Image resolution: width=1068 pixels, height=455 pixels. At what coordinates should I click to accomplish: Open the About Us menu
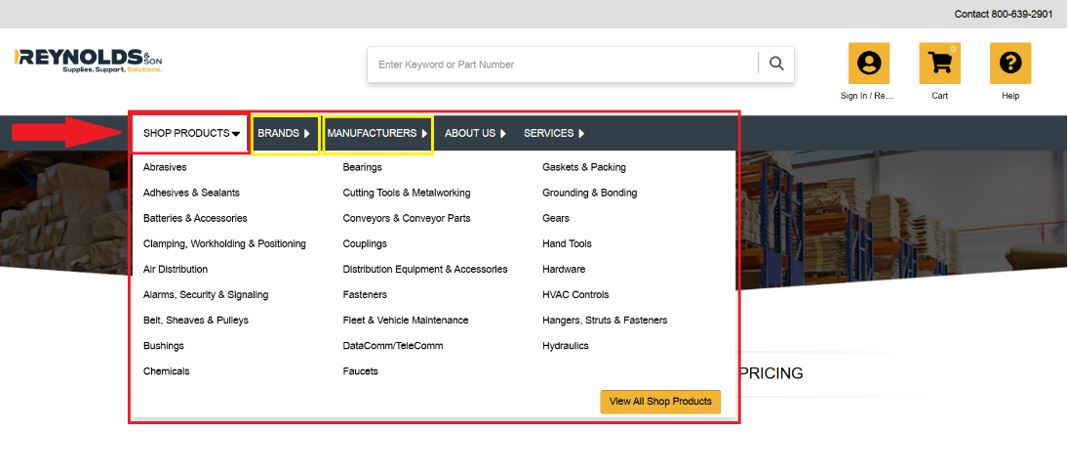pos(475,133)
